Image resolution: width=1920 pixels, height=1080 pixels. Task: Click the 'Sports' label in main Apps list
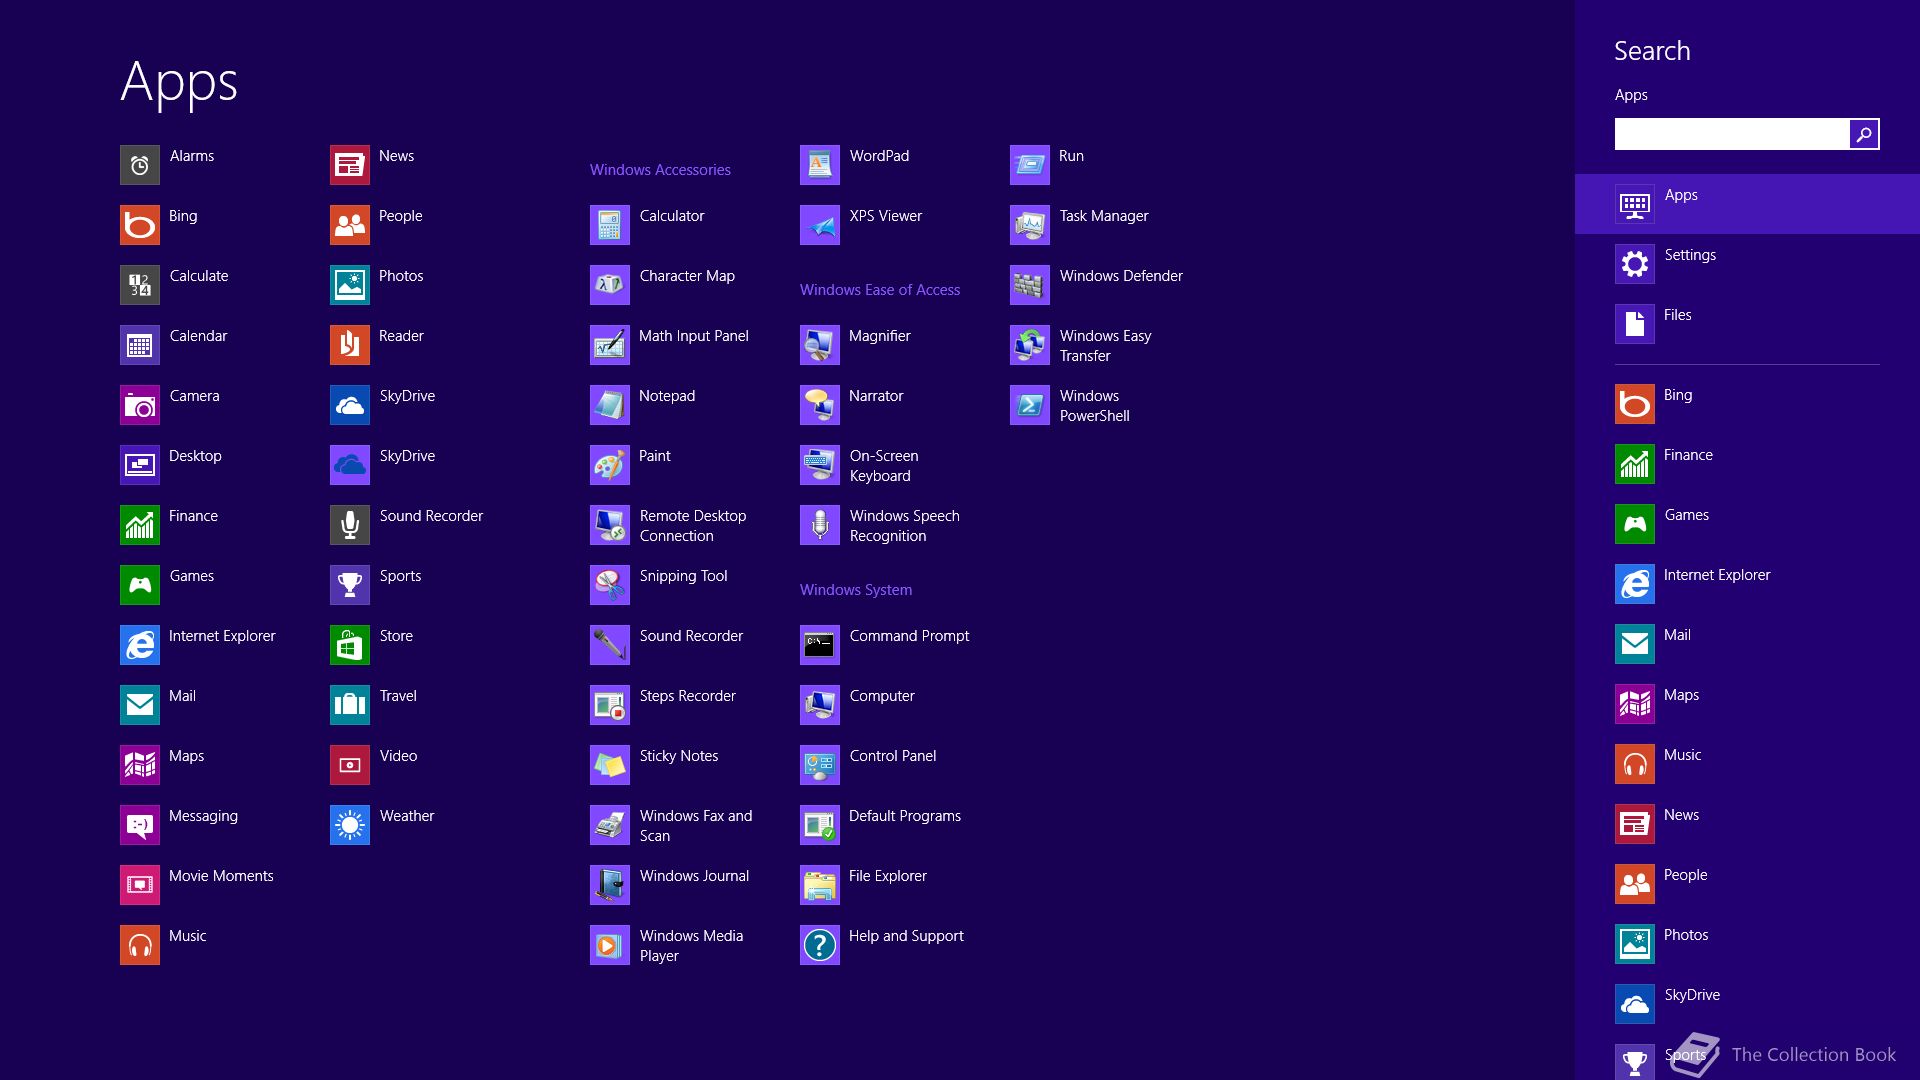tap(400, 576)
